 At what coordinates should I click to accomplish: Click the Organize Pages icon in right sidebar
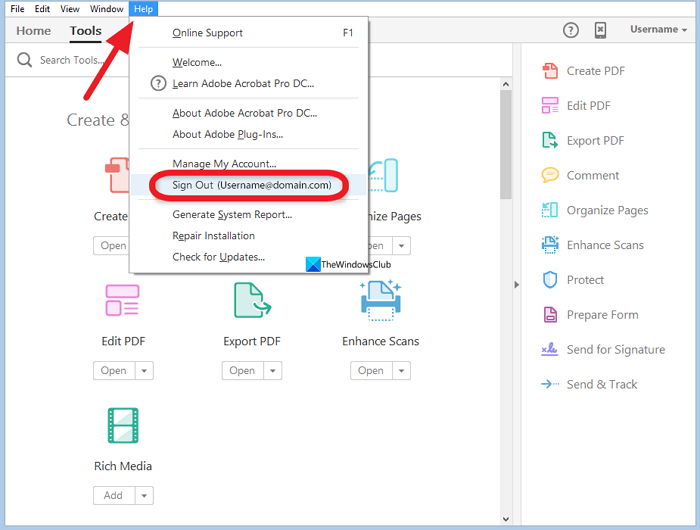550,209
